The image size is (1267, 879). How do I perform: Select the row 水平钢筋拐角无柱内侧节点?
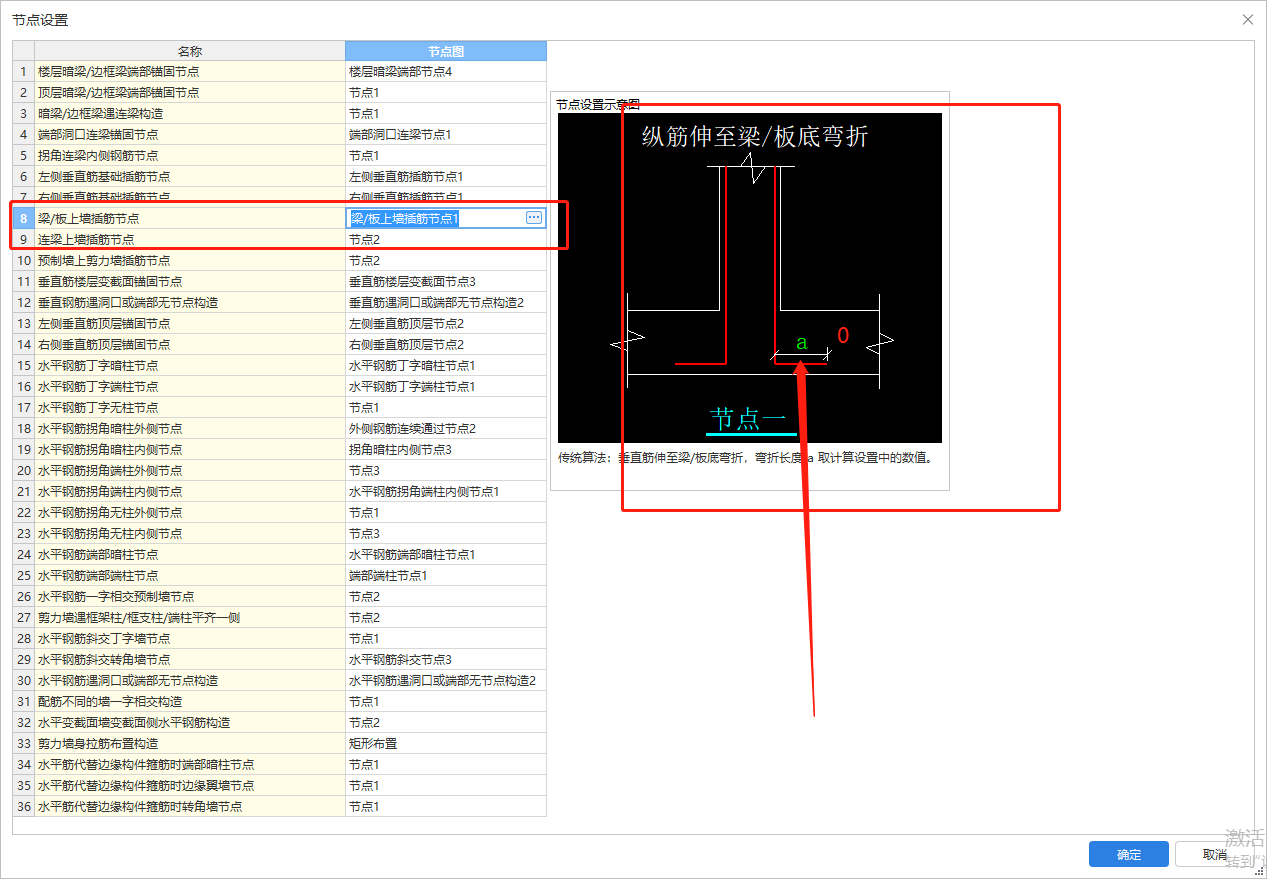[x=280, y=533]
